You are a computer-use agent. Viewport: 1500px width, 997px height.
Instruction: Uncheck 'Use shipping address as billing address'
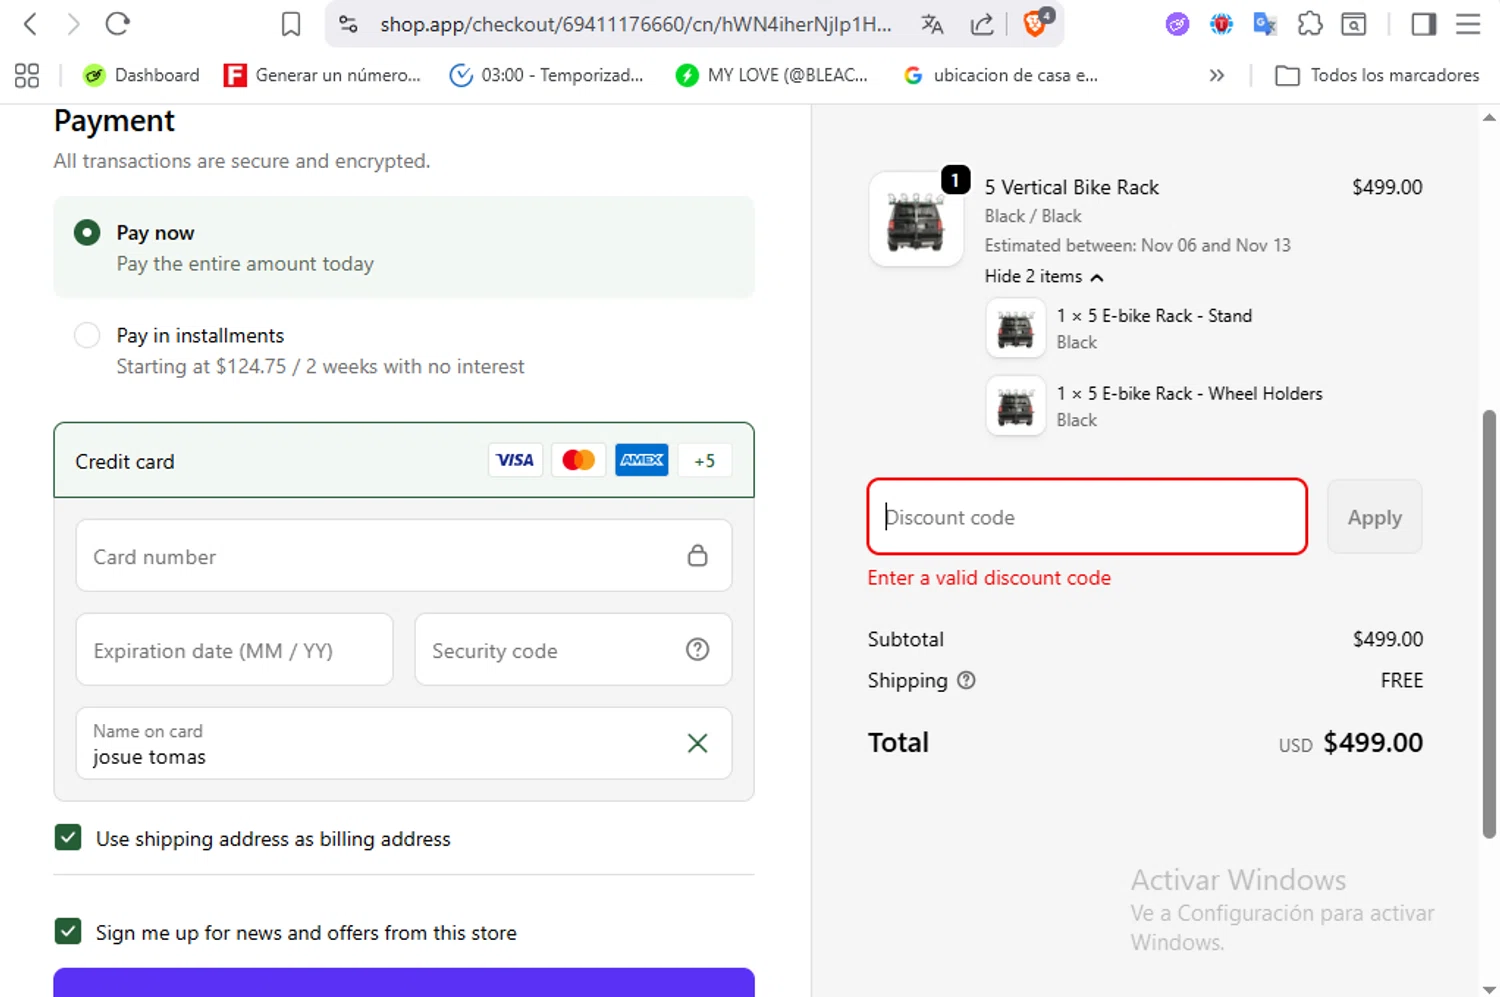(68, 838)
